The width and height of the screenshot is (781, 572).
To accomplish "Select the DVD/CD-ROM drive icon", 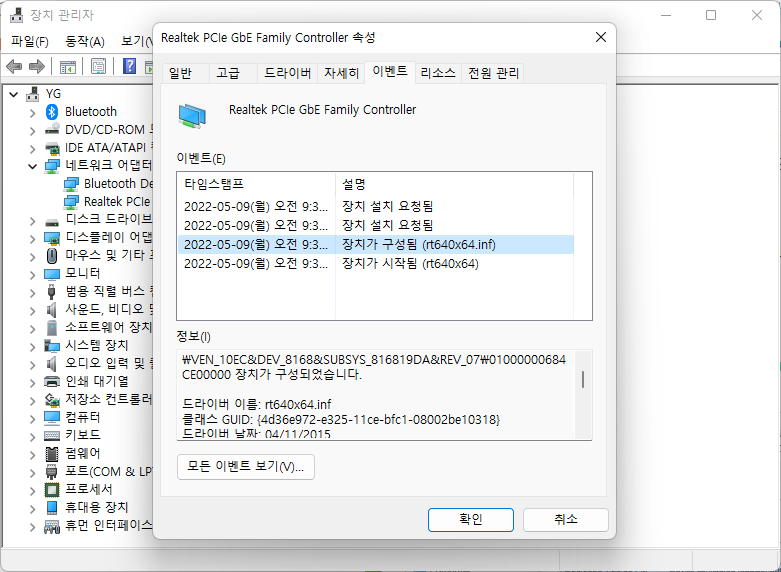I will [x=52, y=130].
